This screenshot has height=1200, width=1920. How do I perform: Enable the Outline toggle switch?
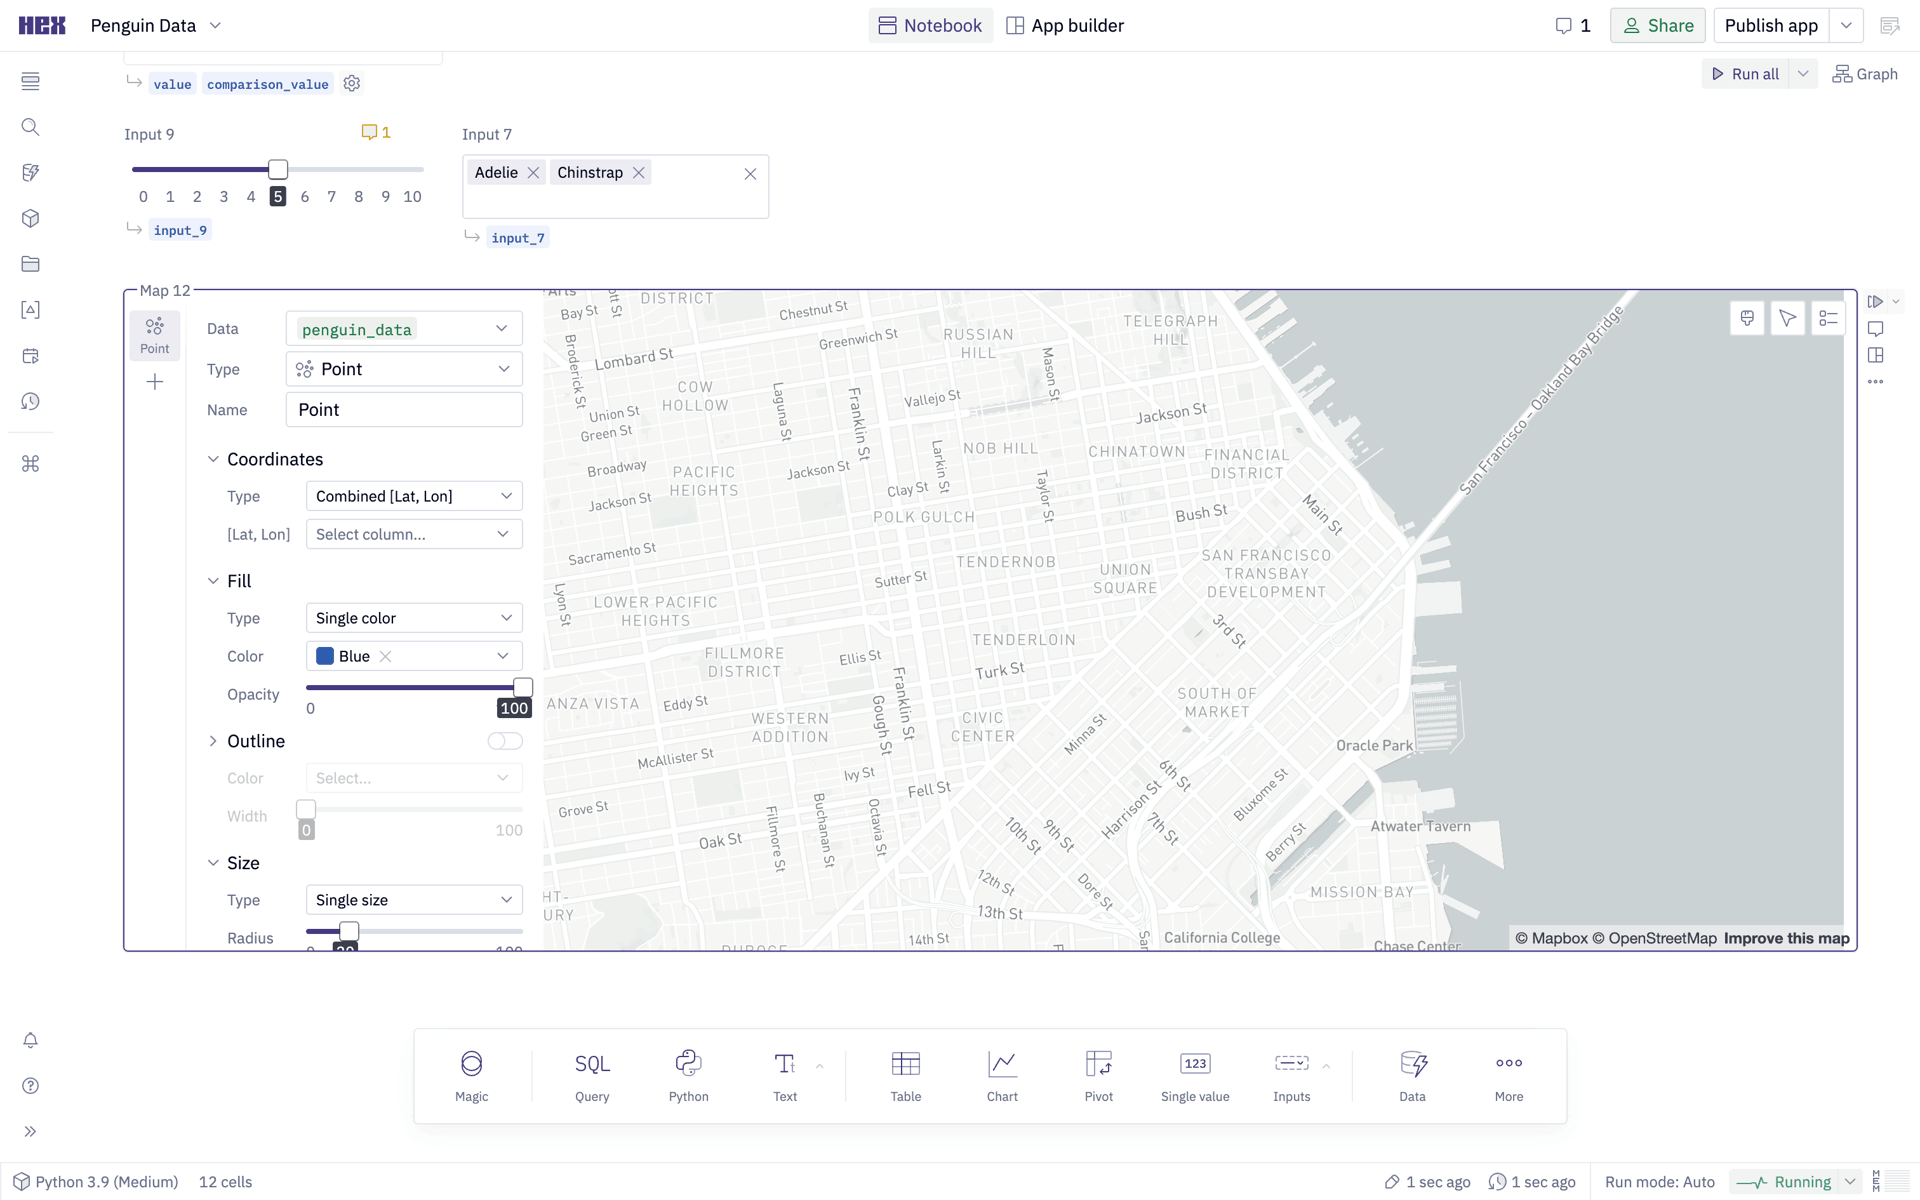point(505,741)
